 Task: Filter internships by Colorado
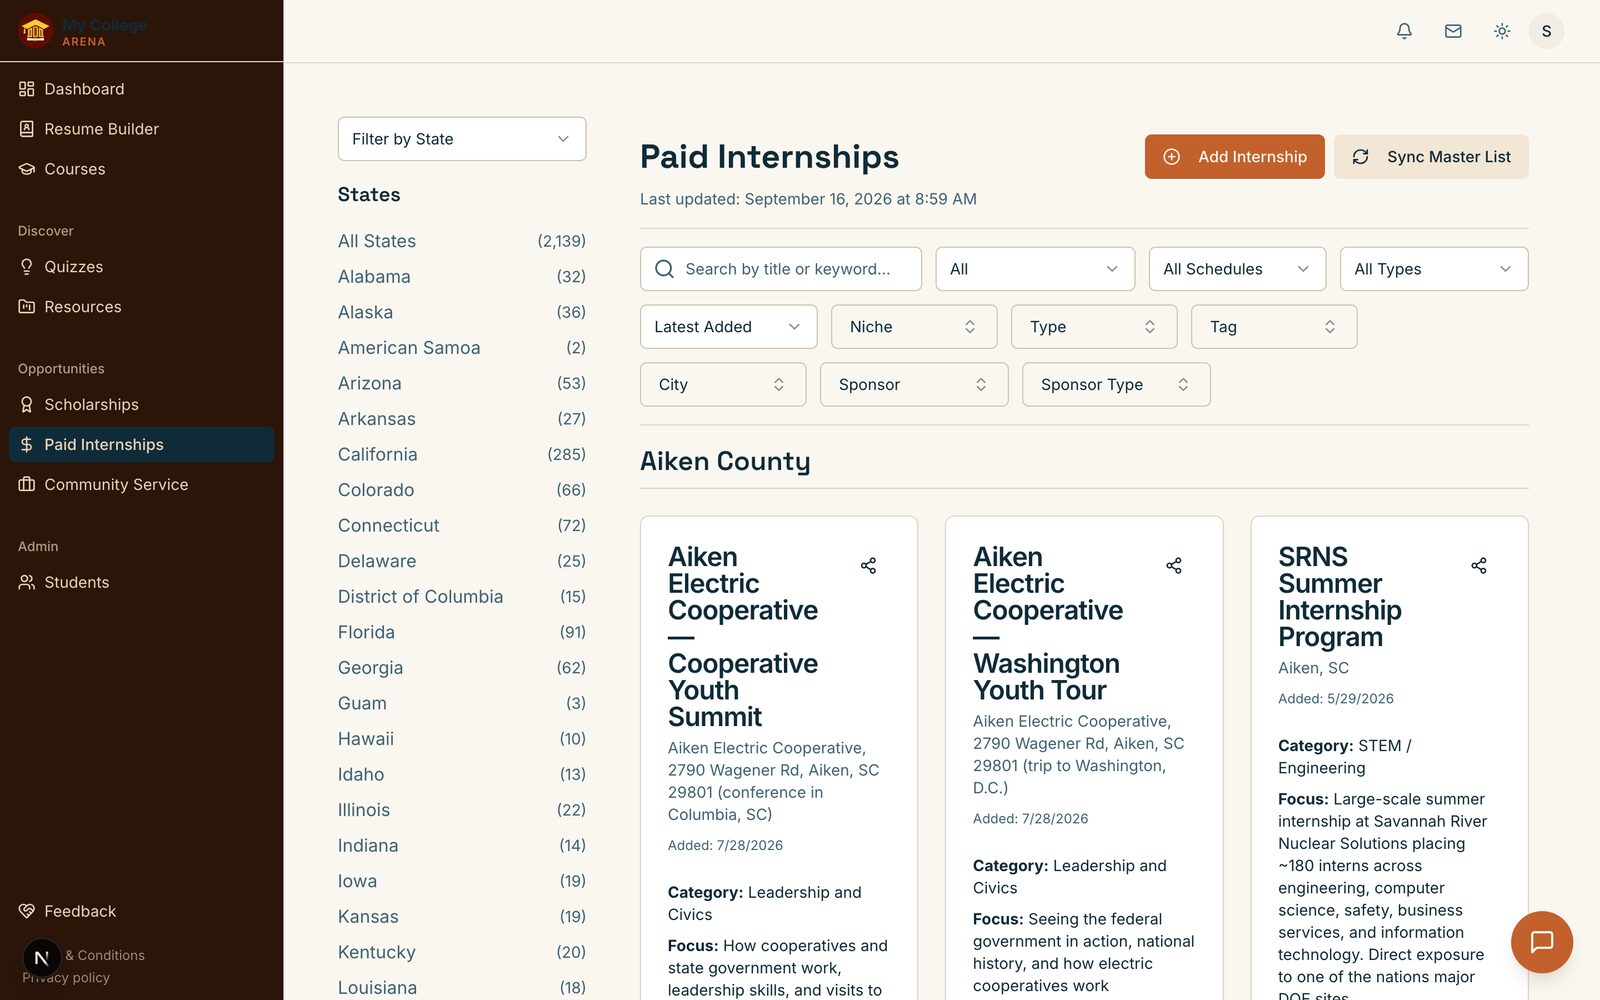[462, 490]
